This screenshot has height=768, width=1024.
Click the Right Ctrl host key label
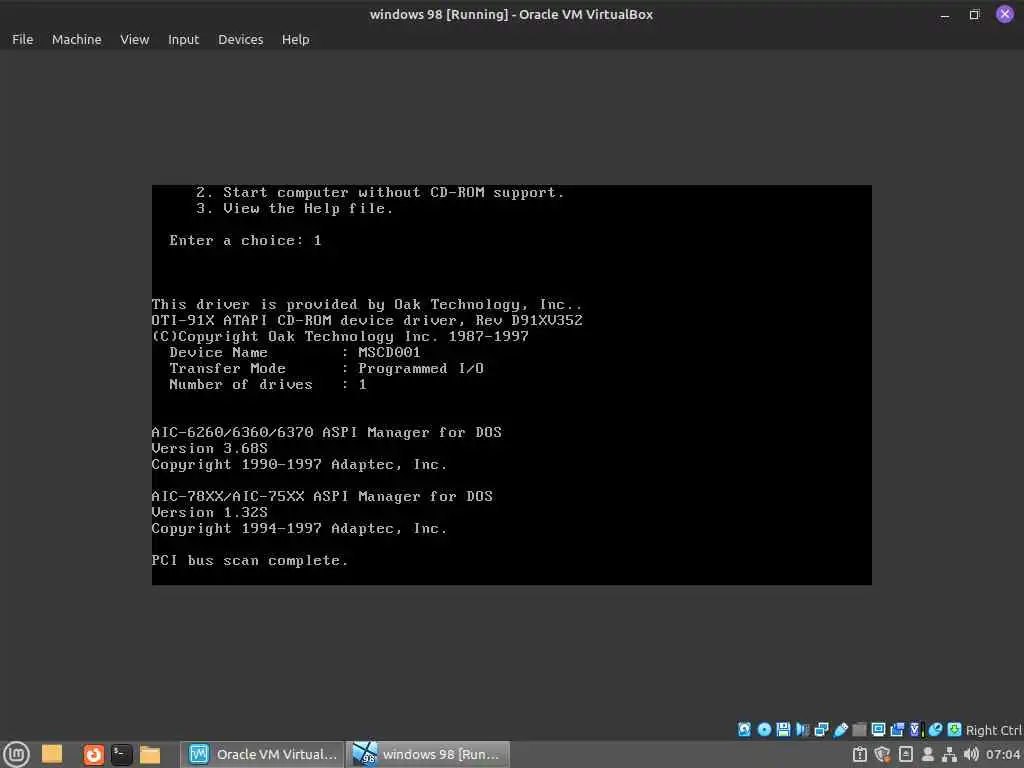994,730
